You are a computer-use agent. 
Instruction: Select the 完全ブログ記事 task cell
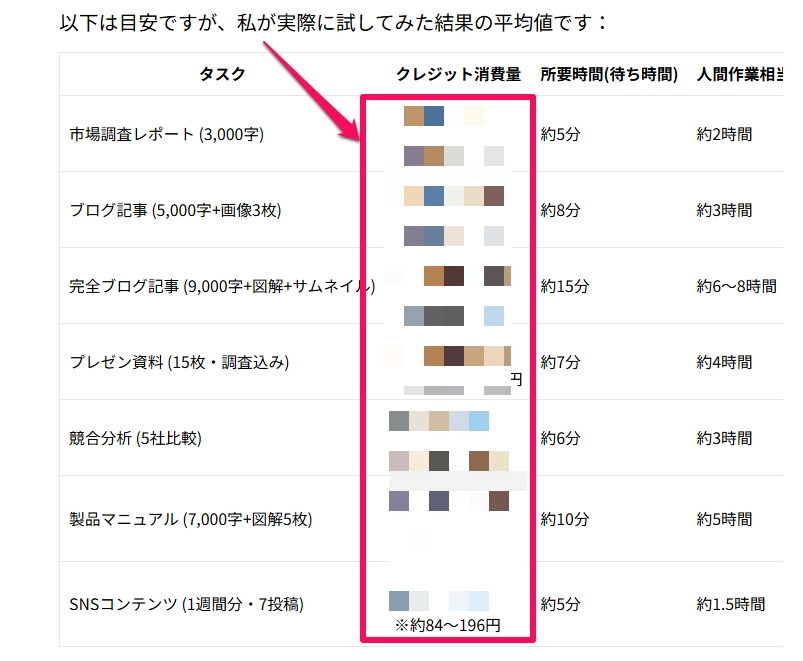click(x=222, y=287)
